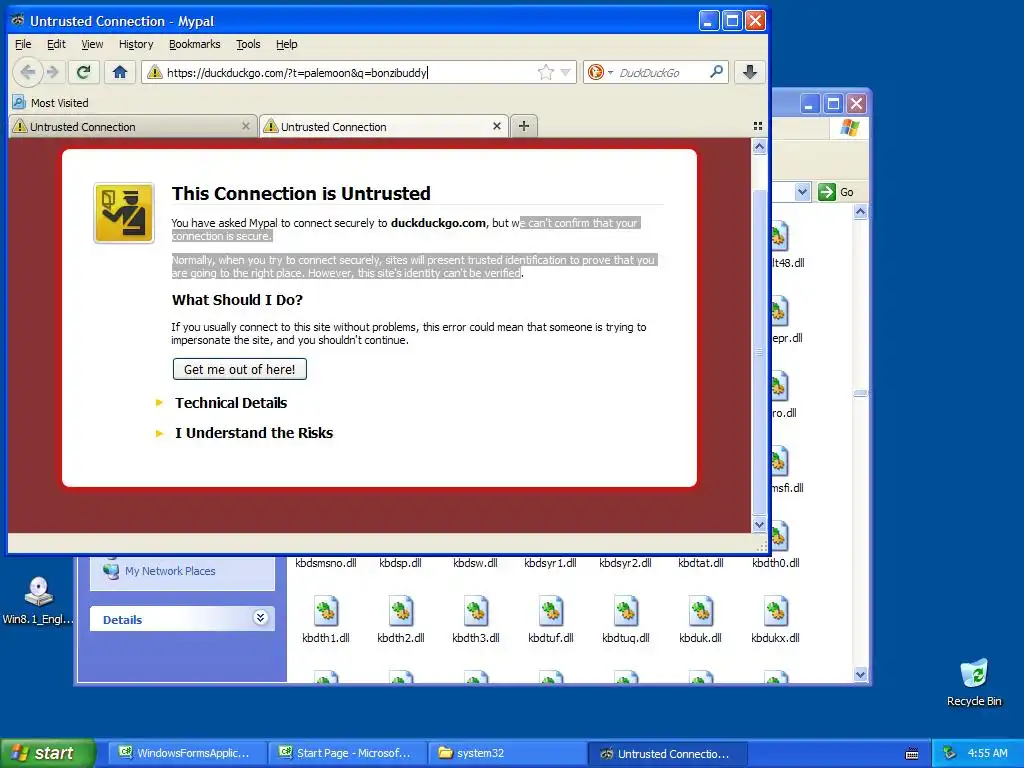Close the first Untrusted Connection tab
This screenshot has height=768, width=1024.
click(246, 126)
